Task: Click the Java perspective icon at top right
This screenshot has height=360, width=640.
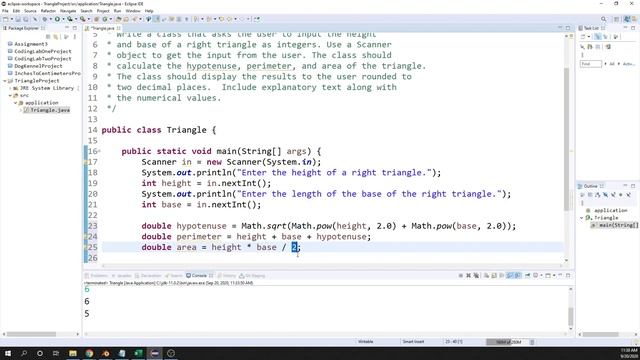Action: point(627,19)
